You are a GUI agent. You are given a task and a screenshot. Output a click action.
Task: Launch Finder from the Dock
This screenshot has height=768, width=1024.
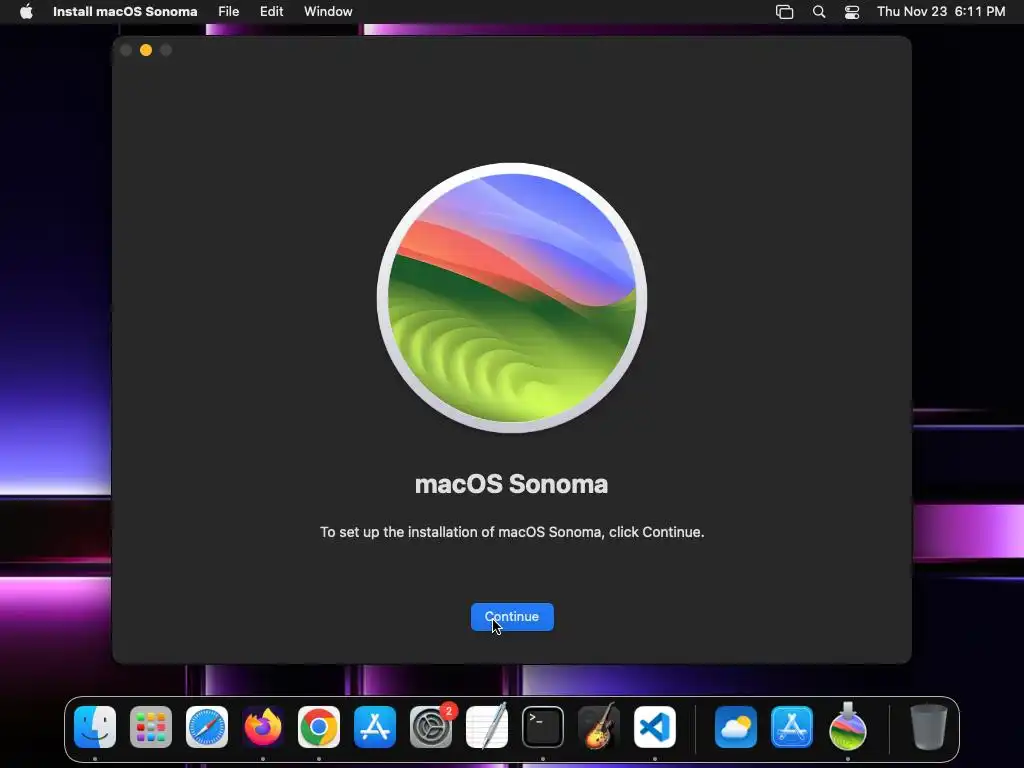point(95,727)
